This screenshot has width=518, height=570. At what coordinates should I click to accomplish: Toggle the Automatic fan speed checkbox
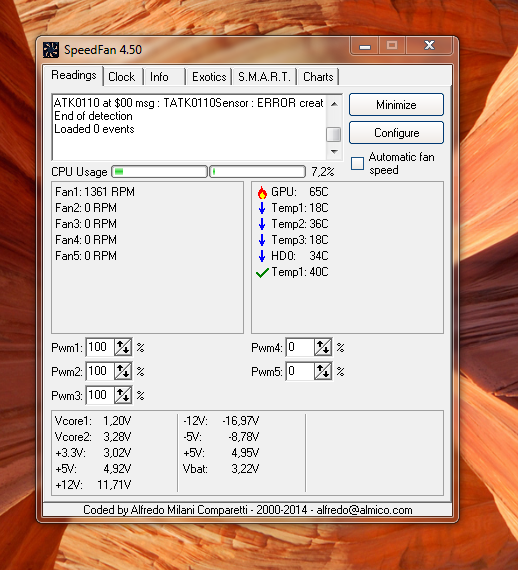click(357, 163)
